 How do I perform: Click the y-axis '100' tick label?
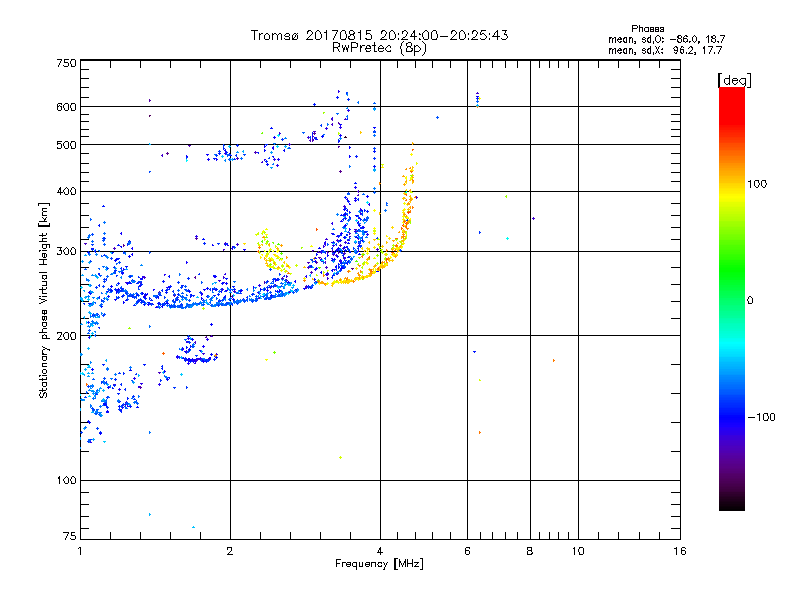(66, 480)
